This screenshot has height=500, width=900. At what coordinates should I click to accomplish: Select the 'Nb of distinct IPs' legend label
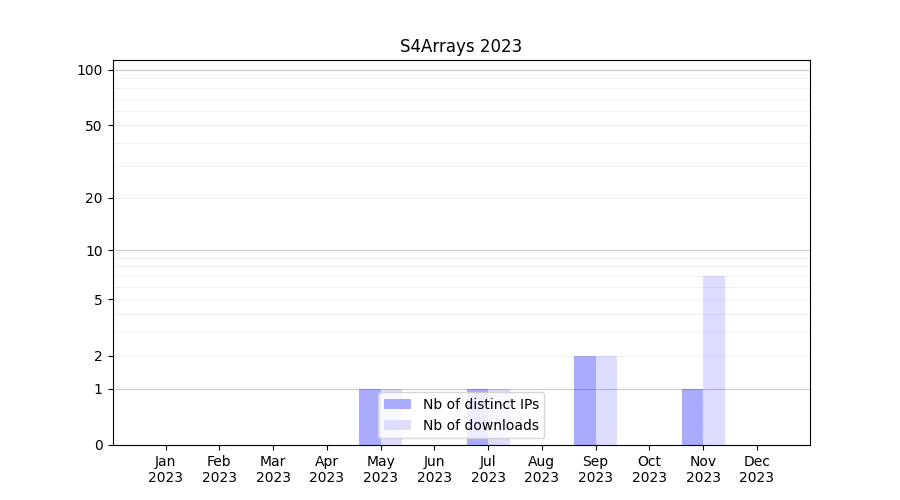pos(480,404)
